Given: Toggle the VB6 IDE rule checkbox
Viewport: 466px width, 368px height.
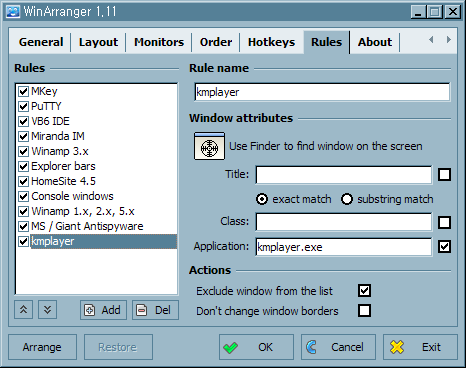Looking at the screenshot, I should pos(23,121).
